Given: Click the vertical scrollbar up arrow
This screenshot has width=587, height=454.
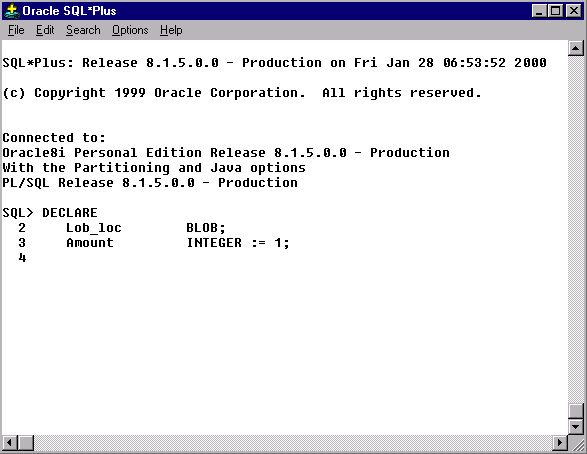Looking at the screenshot, I should click(576, 48).
